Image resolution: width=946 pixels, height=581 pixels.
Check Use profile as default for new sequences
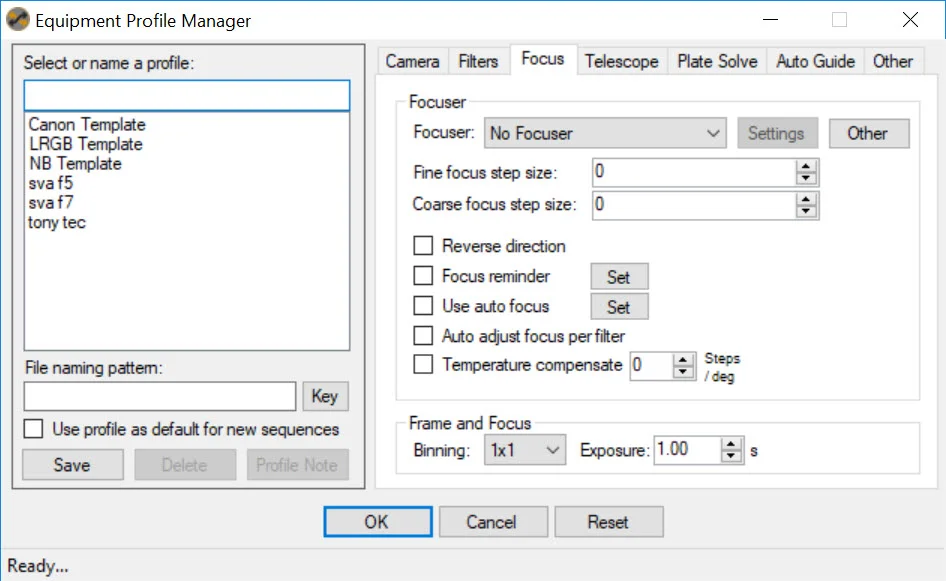(33, 429)
